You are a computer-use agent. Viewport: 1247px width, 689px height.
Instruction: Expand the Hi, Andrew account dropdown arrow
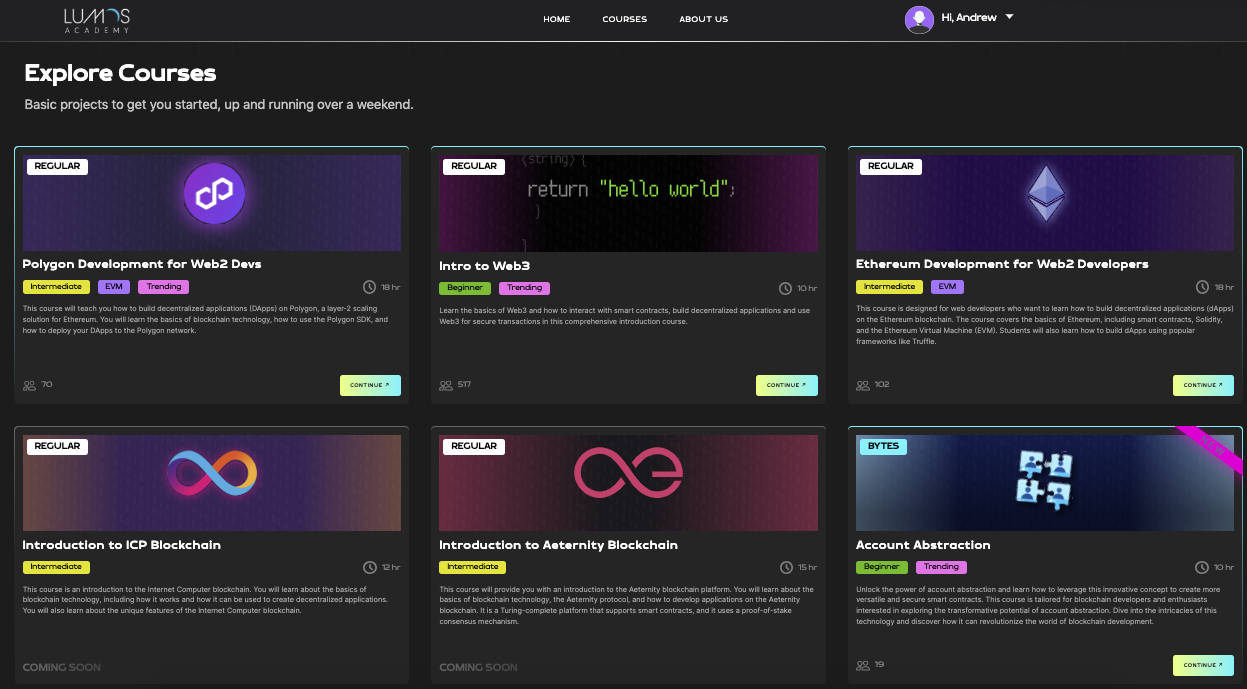(x=1009, y=17)
